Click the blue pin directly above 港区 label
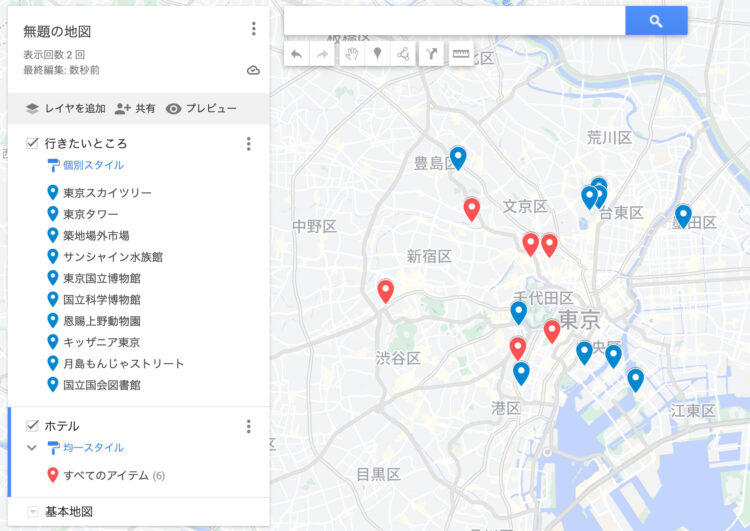Viewport: 750px width, 531px height. (x=521, y=373)
